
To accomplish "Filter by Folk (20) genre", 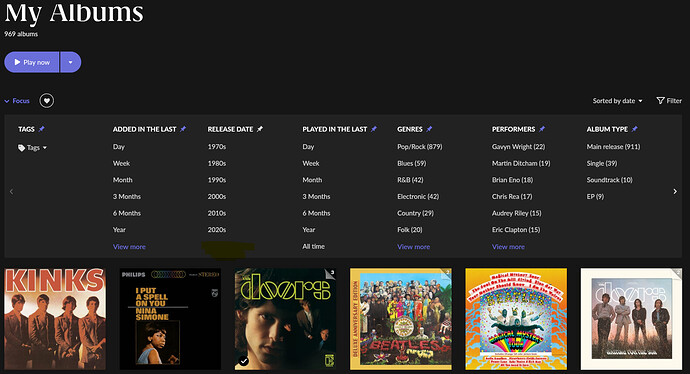I will (410, 230).
